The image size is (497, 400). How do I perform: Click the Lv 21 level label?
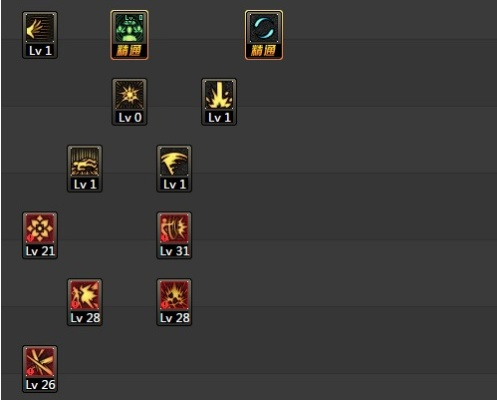[40, 251]
